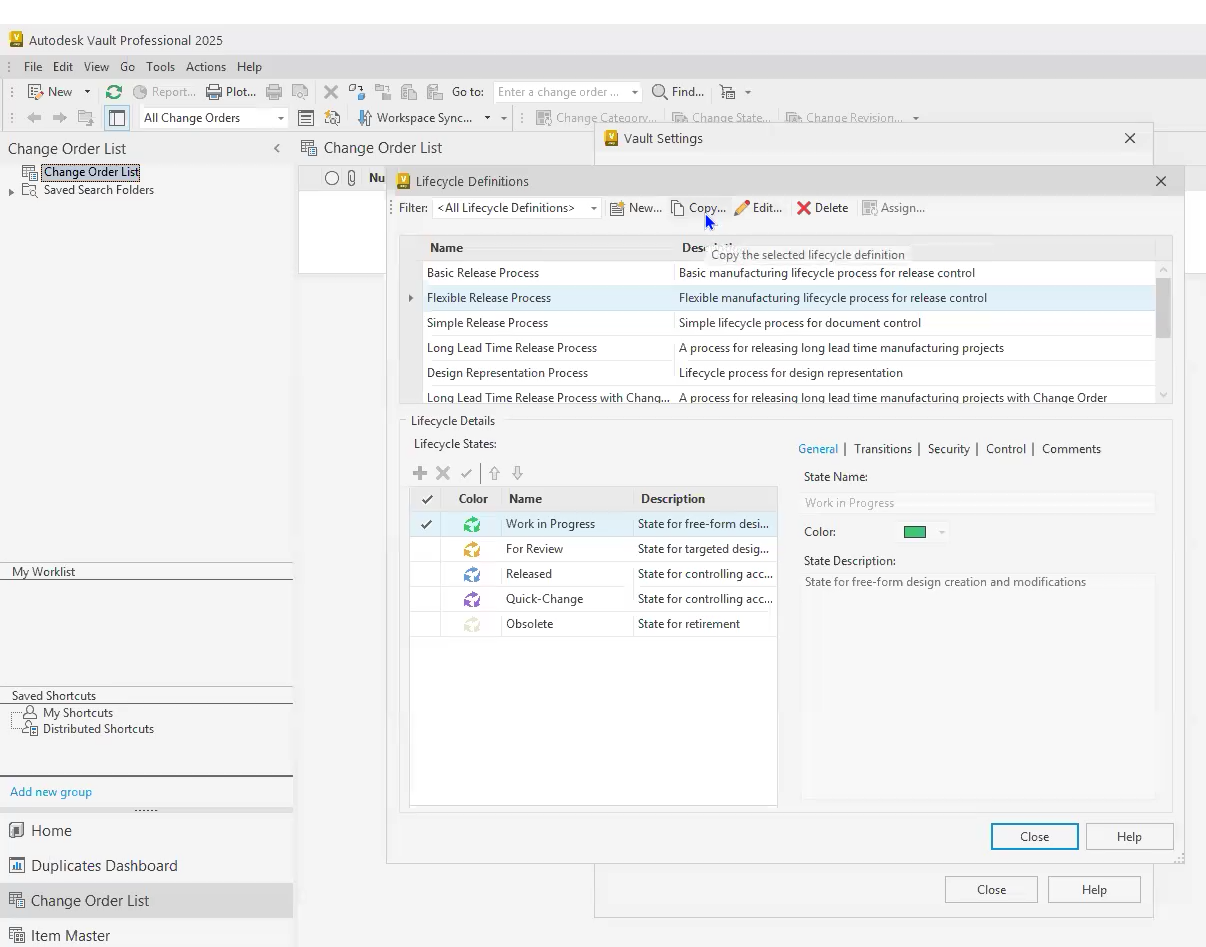Click the move state up arrow icon
This screenshot has height=947, width=1206.
coord(494,473)
